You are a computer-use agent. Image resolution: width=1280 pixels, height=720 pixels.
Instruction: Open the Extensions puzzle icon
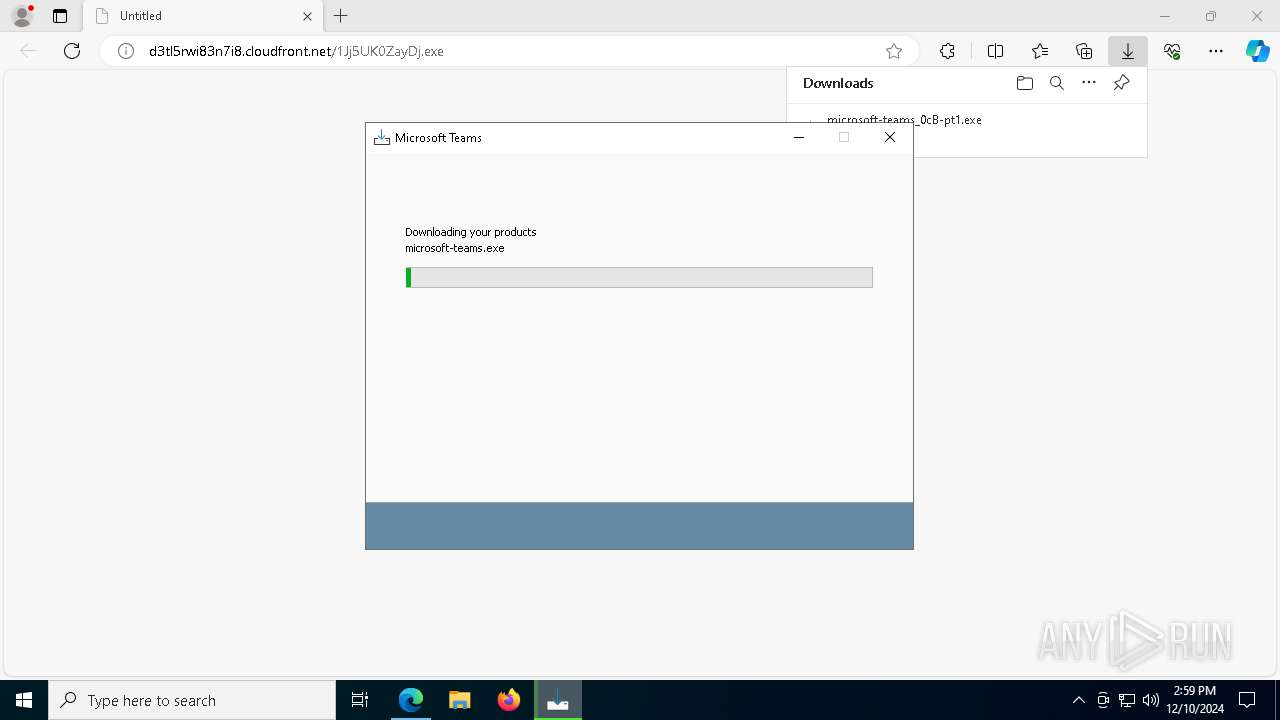pos(947,51)
